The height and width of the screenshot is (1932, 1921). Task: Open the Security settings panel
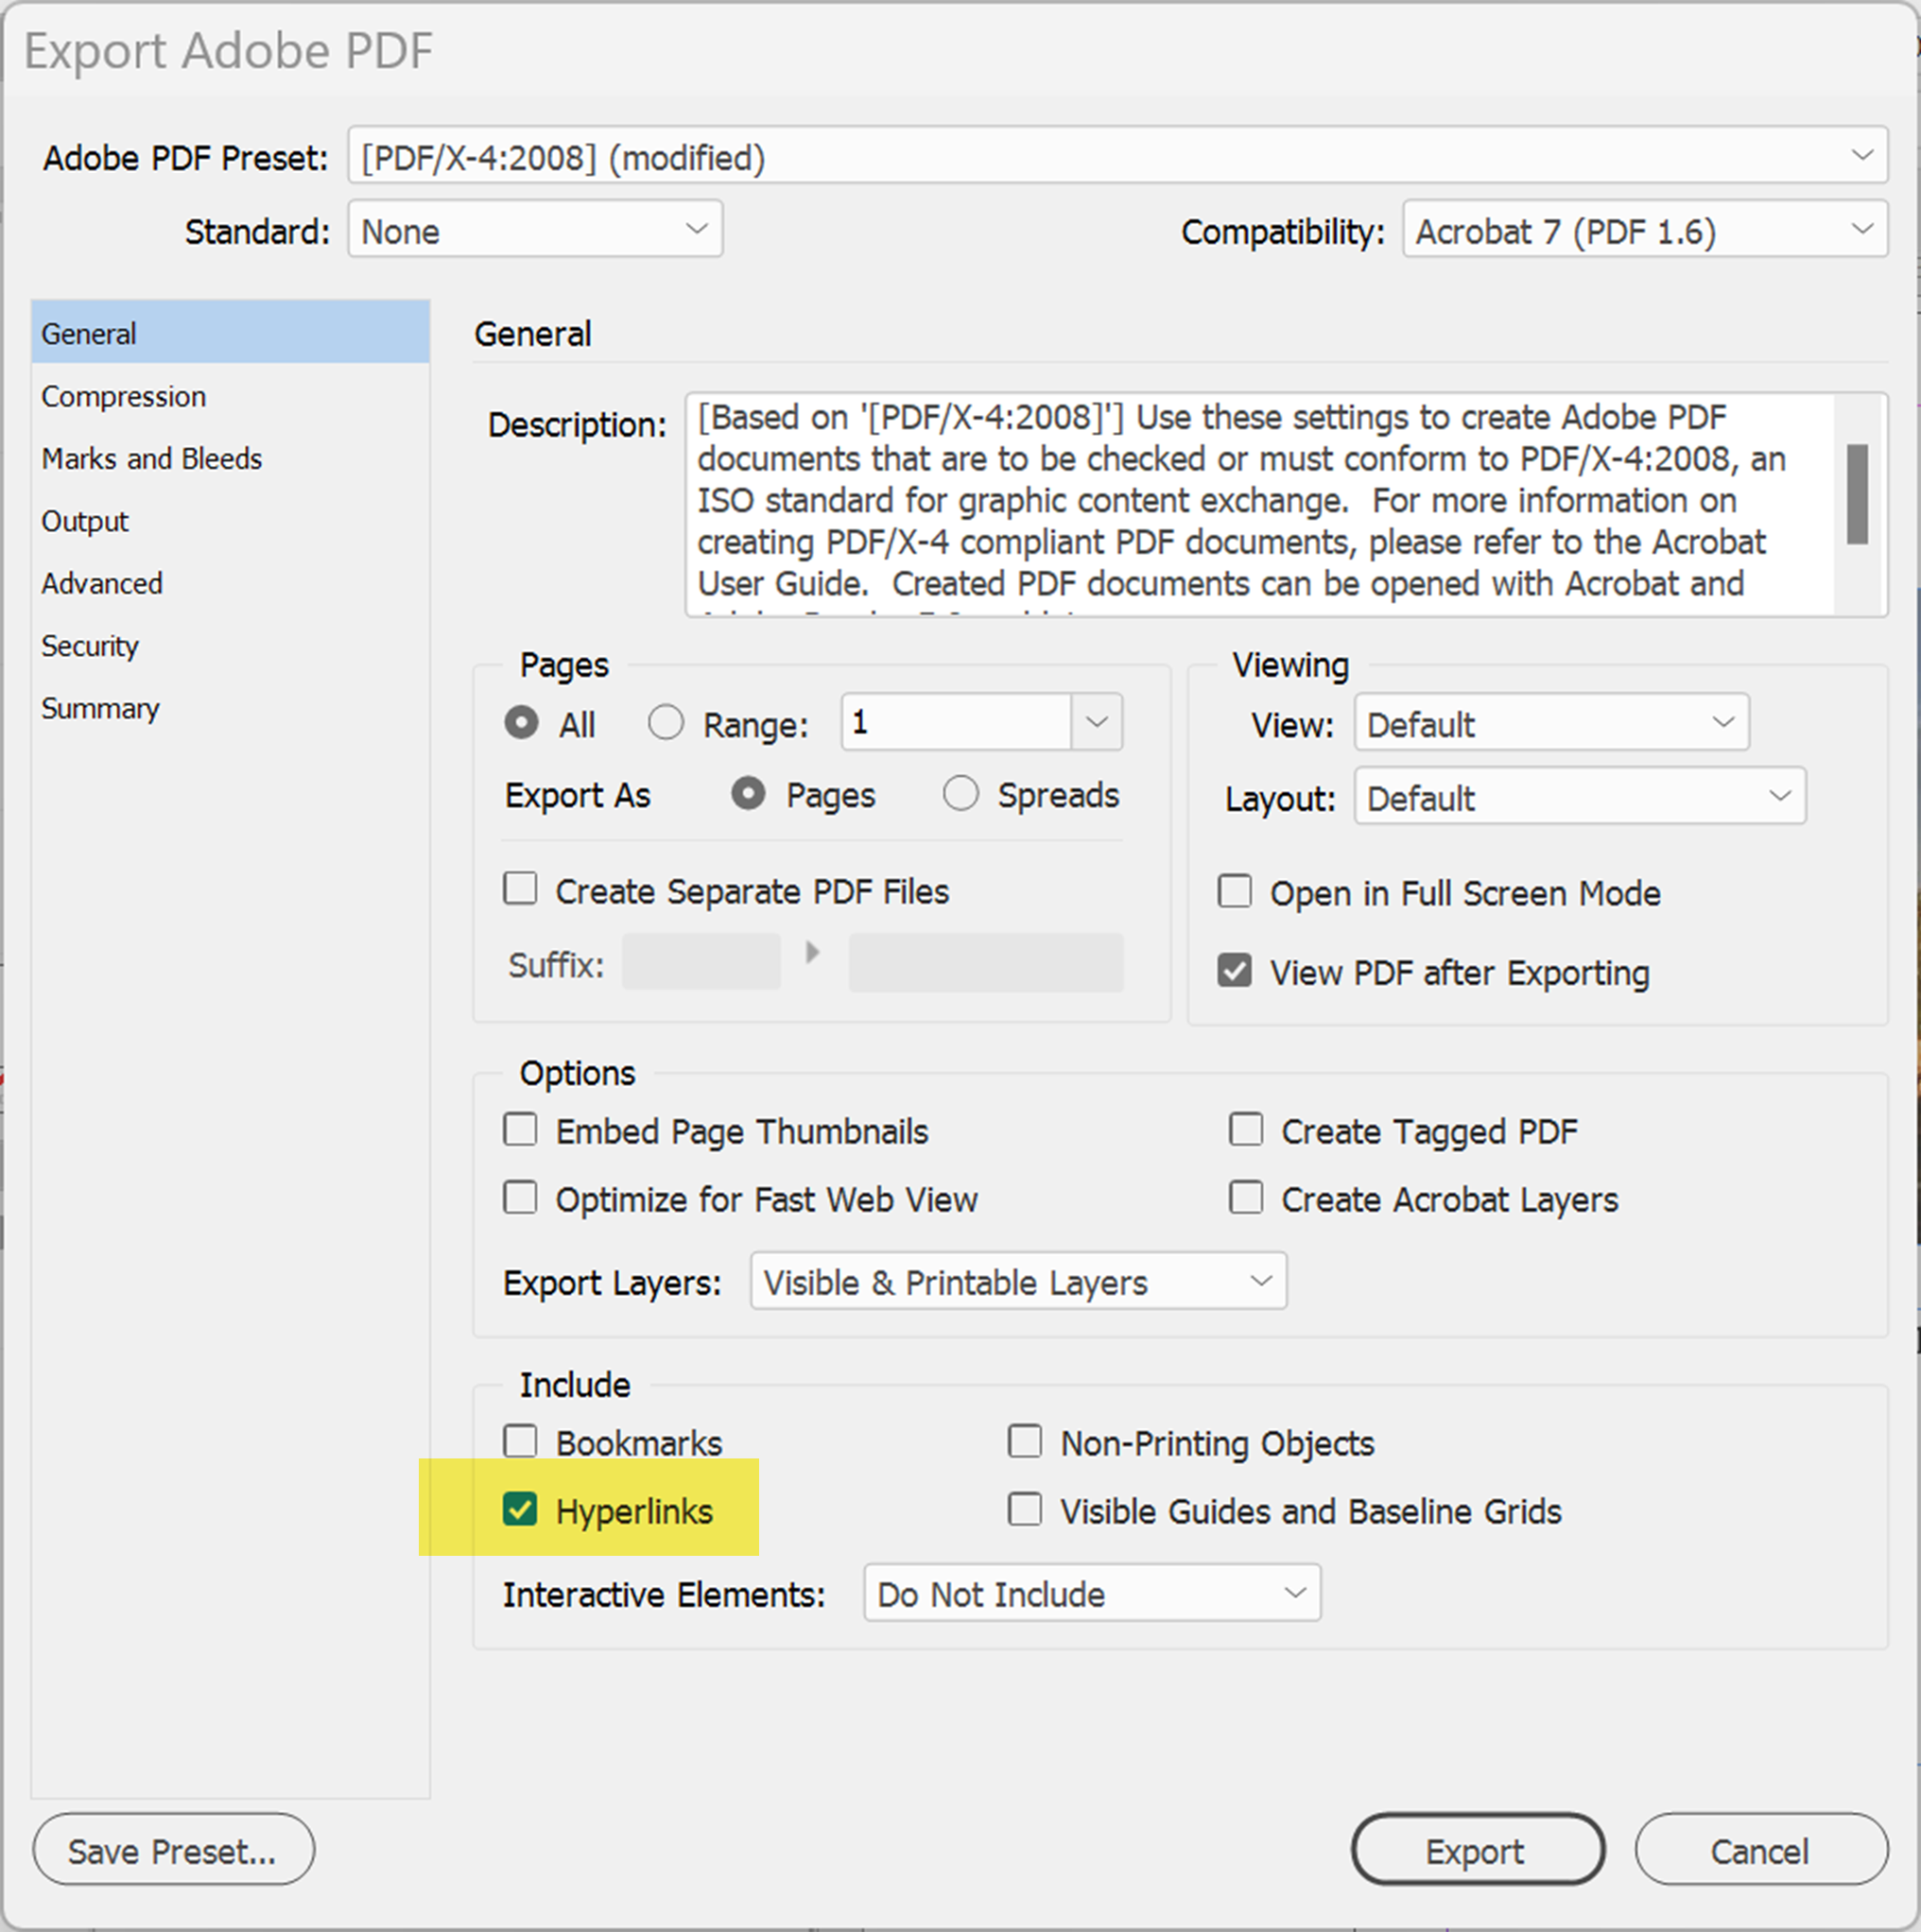coord(90,646)
